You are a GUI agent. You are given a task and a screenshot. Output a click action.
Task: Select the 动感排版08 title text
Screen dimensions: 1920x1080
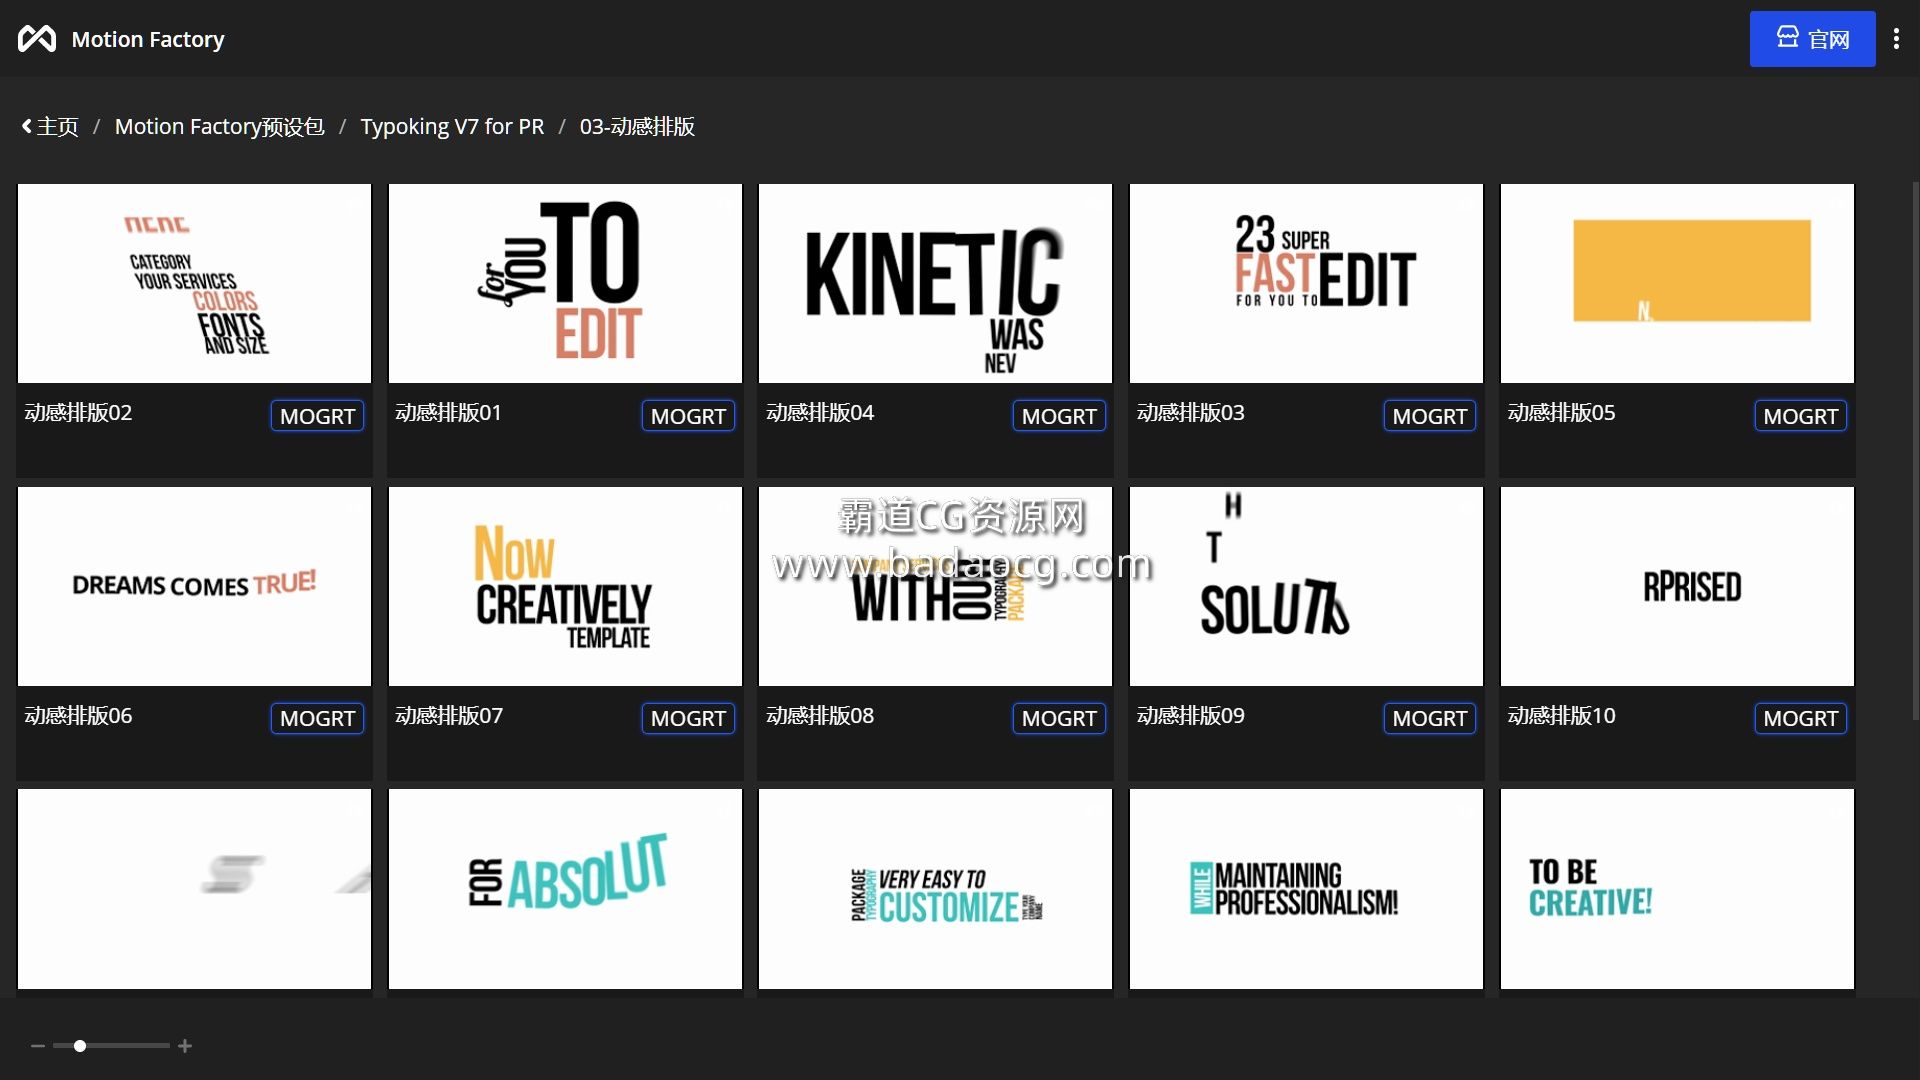tap(820, 715)
